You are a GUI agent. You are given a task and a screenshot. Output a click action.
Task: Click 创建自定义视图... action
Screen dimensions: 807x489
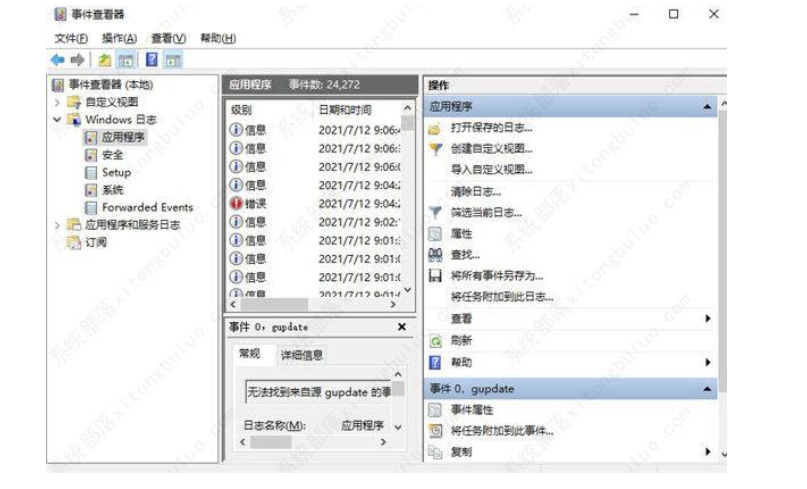(491, 149)
